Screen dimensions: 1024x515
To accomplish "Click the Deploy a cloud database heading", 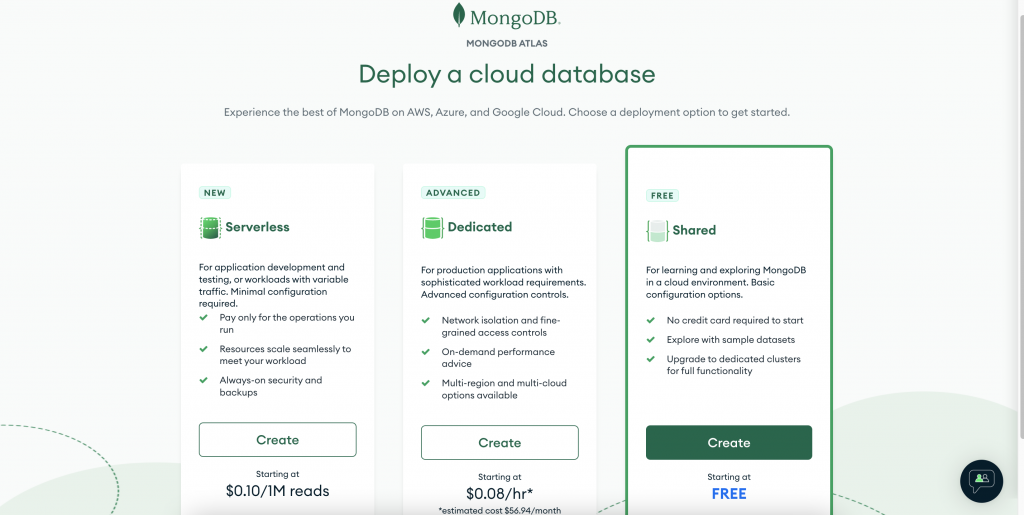I will click(x=507, y=74).
